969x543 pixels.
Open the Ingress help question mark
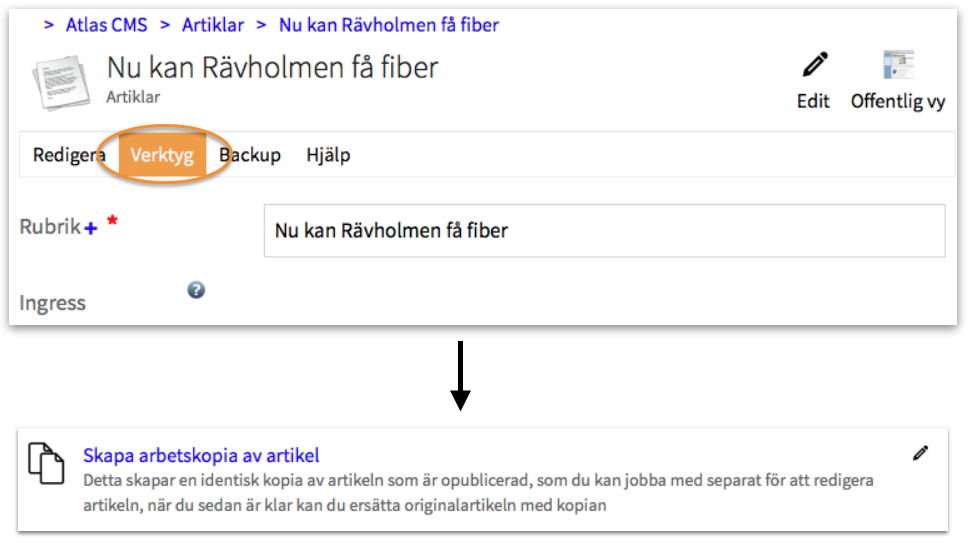click(196, 290)
